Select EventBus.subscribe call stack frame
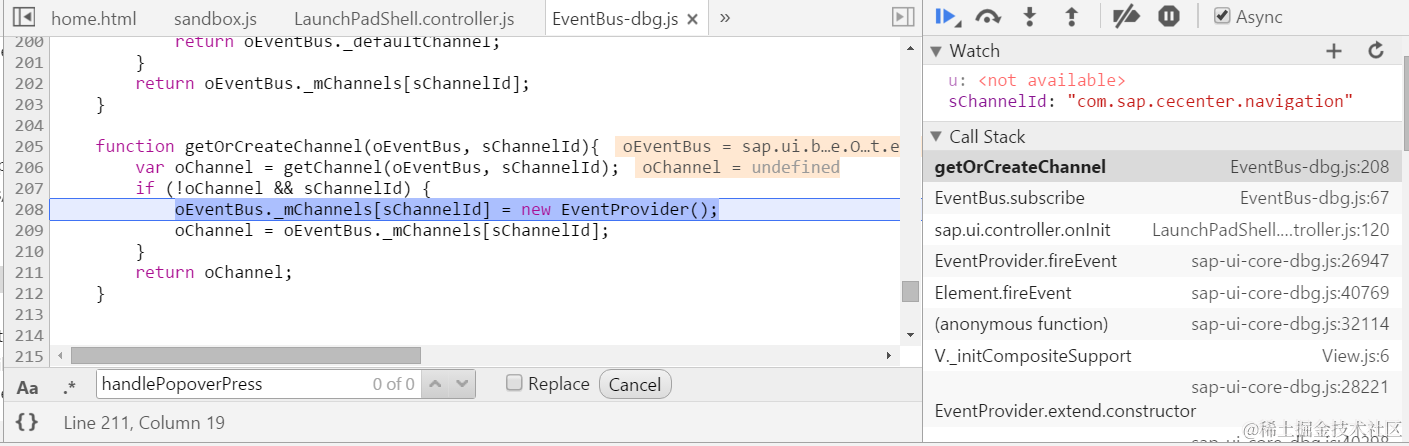The height and width of the screenshot is (446, 1409). pos(1162,198)
